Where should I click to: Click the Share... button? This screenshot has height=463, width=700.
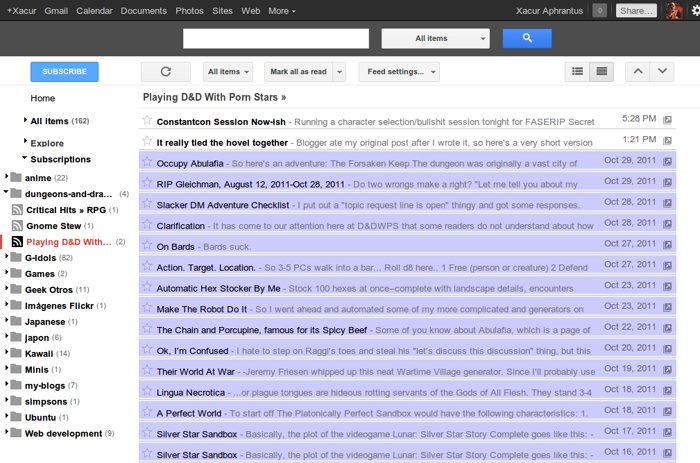636,11
